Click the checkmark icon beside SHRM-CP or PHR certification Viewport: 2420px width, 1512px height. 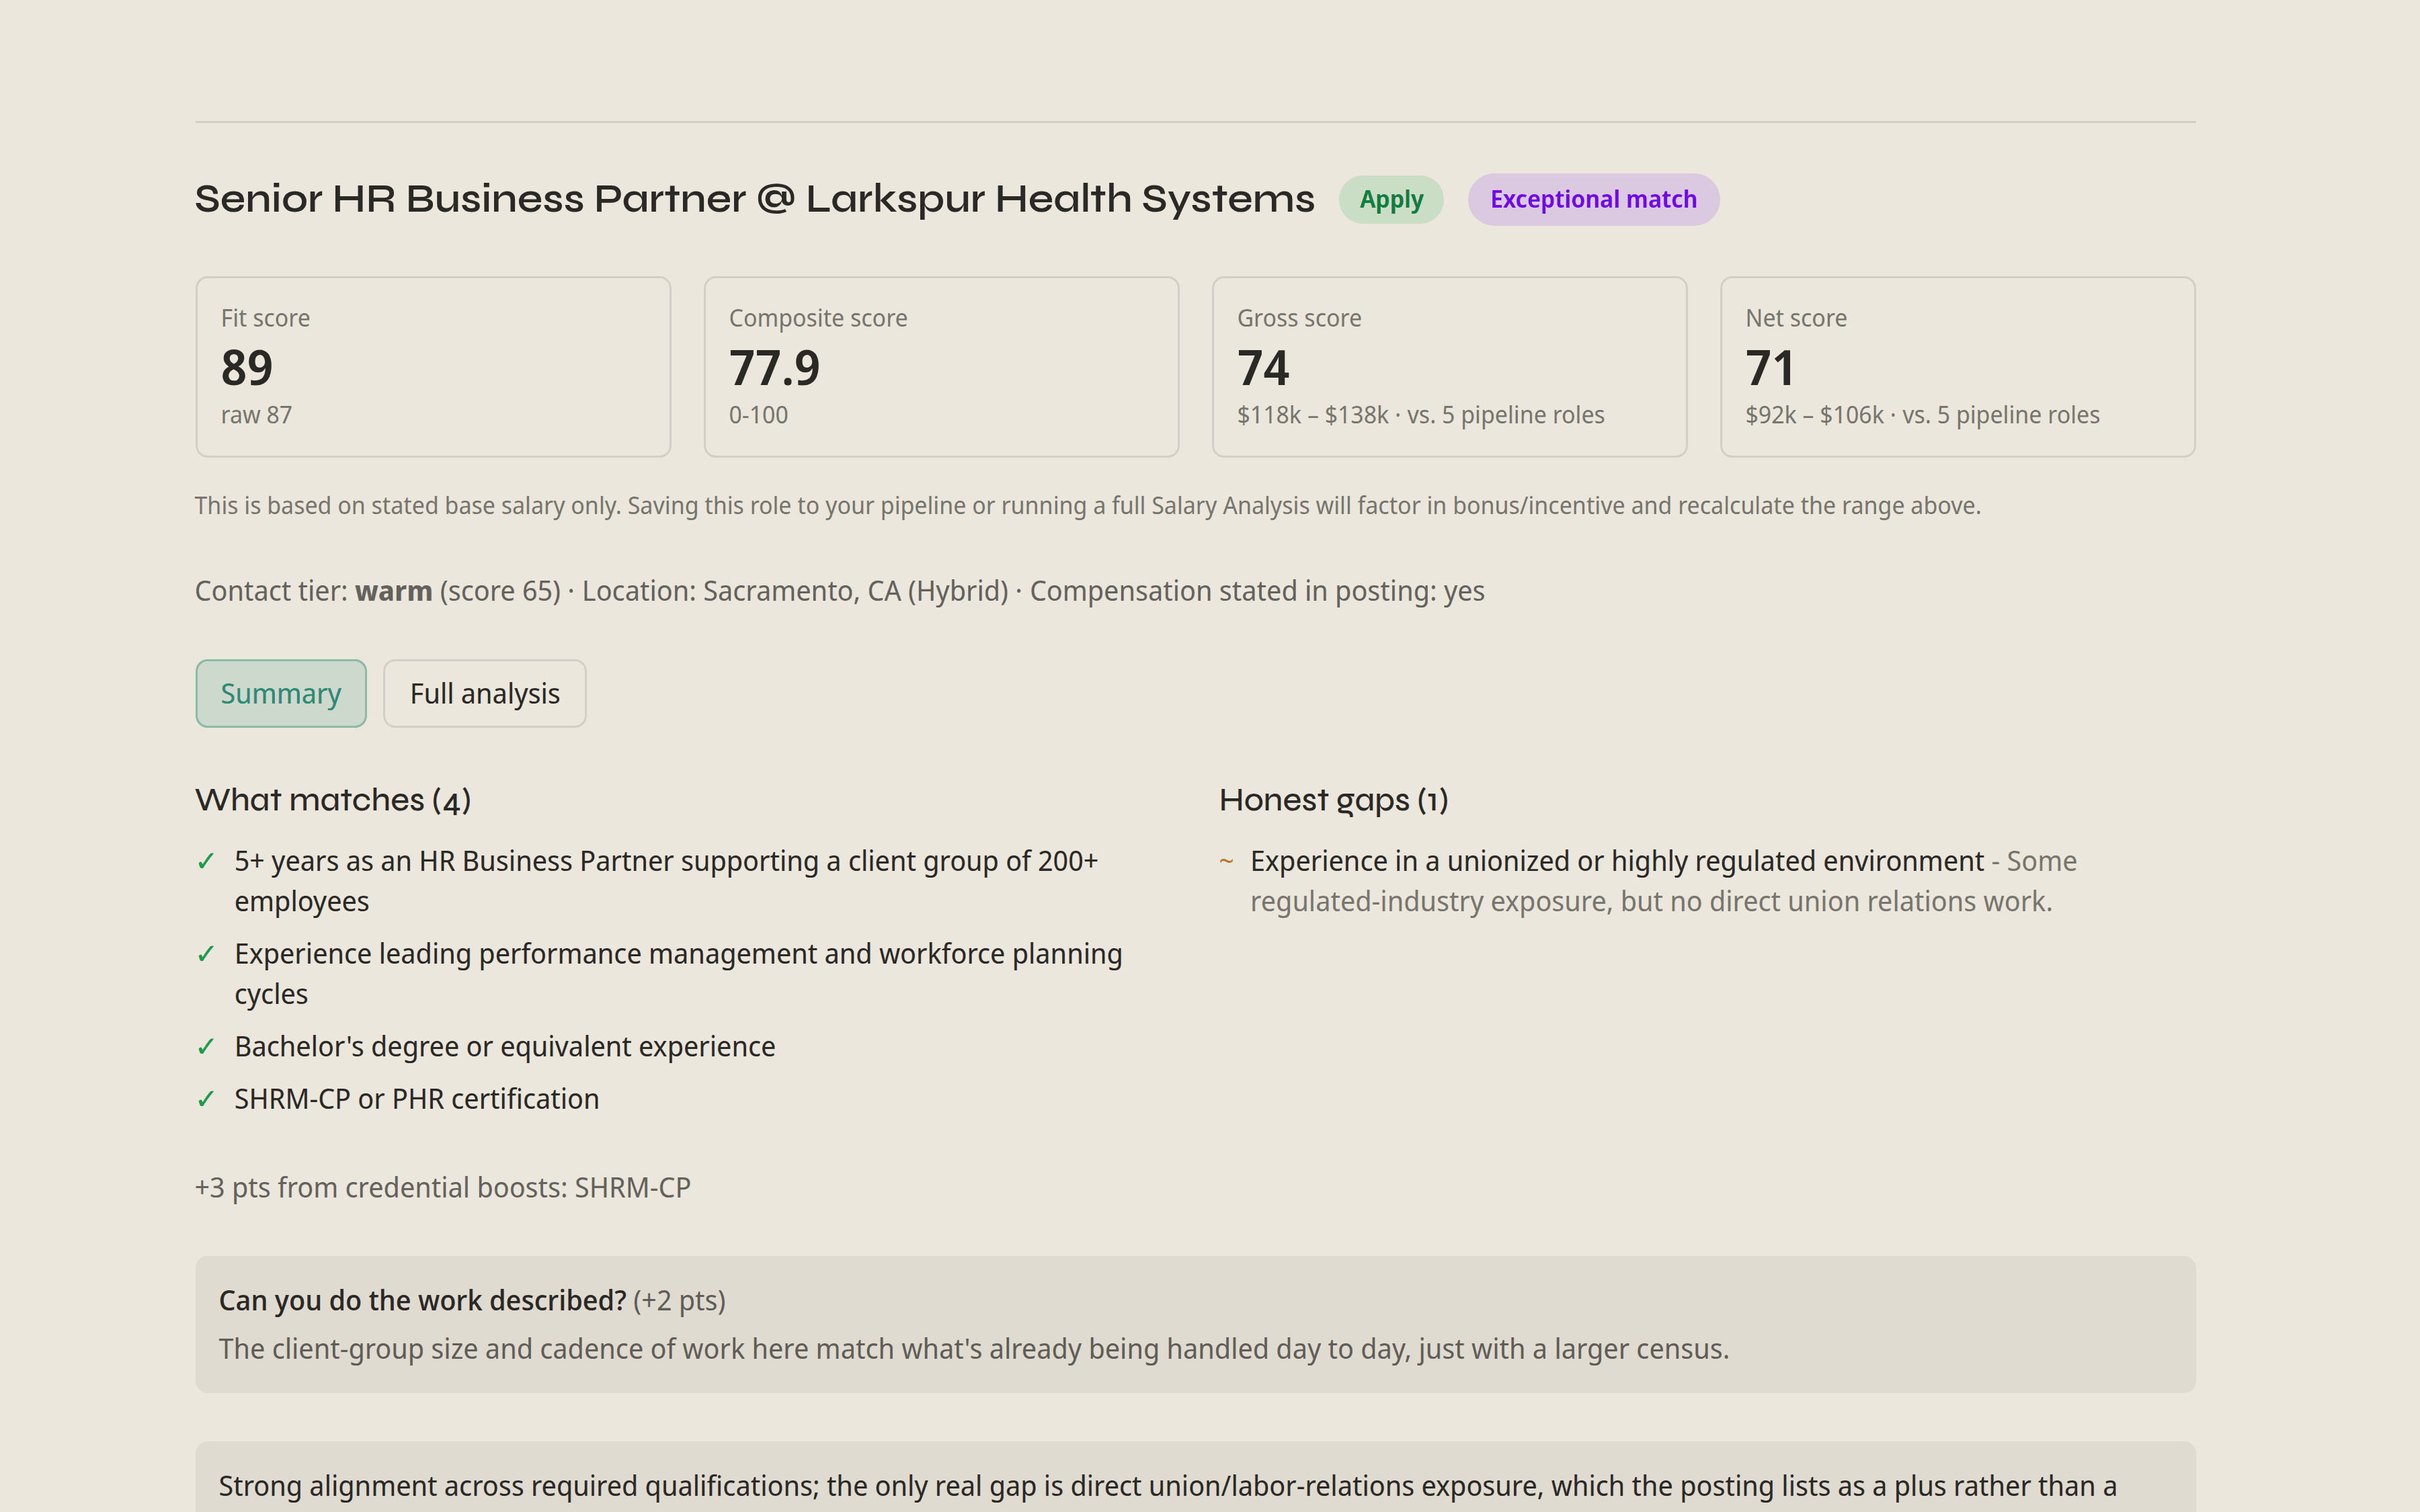coord(206,1099)
